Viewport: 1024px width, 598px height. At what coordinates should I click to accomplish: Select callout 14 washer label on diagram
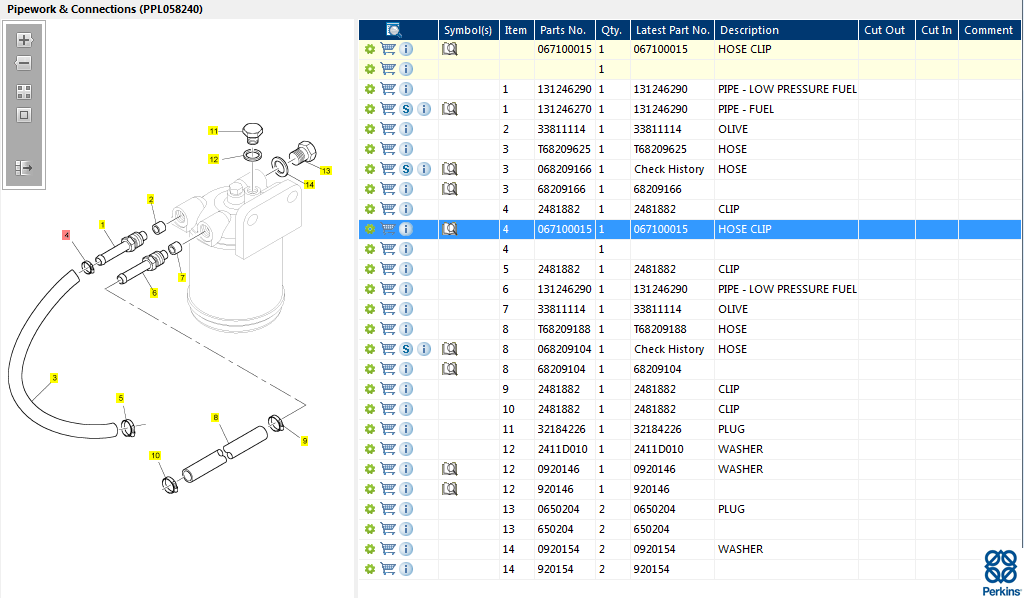click(x=310, y=185)
